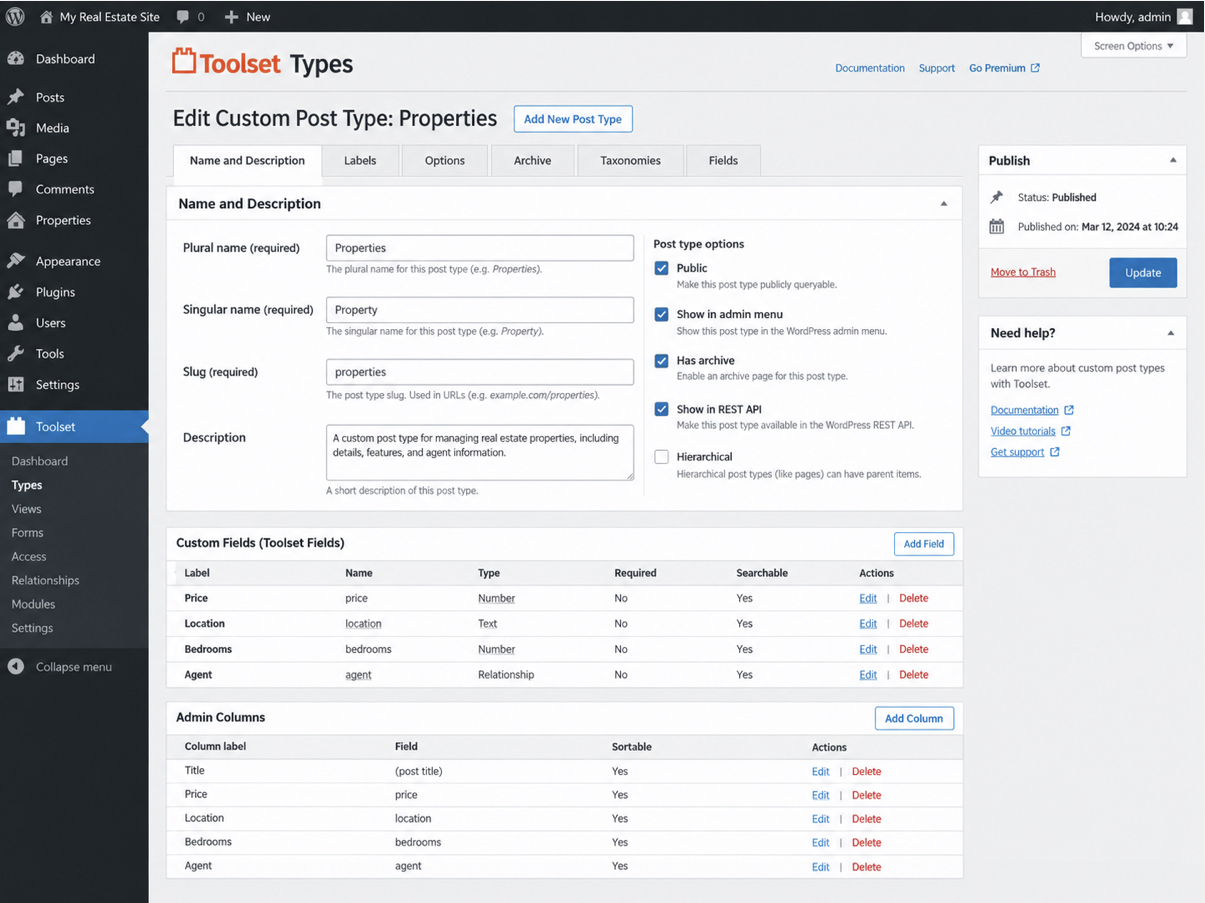Collapse the Publish box

pos(1173,160)
